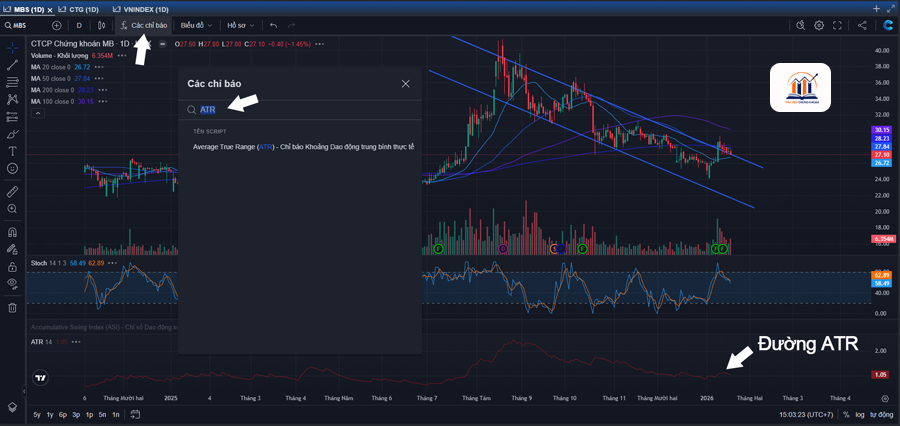Open more options for MA 200 indicator

coord(103,90)
